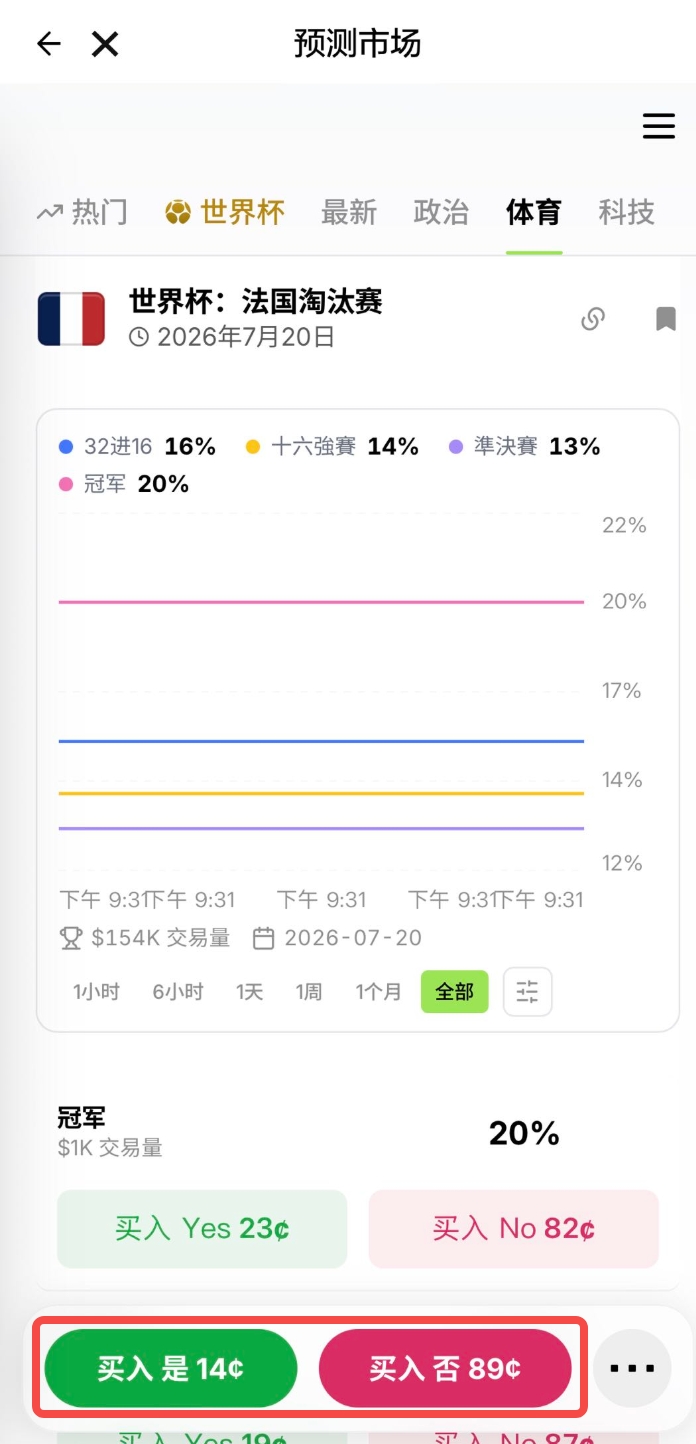Bookmark the France knockout market
Screen dimensions: 696x1444
[x=666, y=319]
